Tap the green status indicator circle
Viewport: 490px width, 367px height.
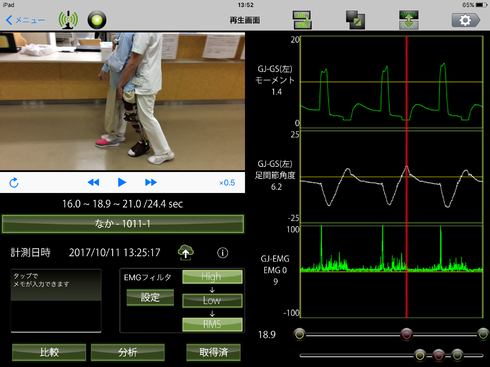click(97, 20)
